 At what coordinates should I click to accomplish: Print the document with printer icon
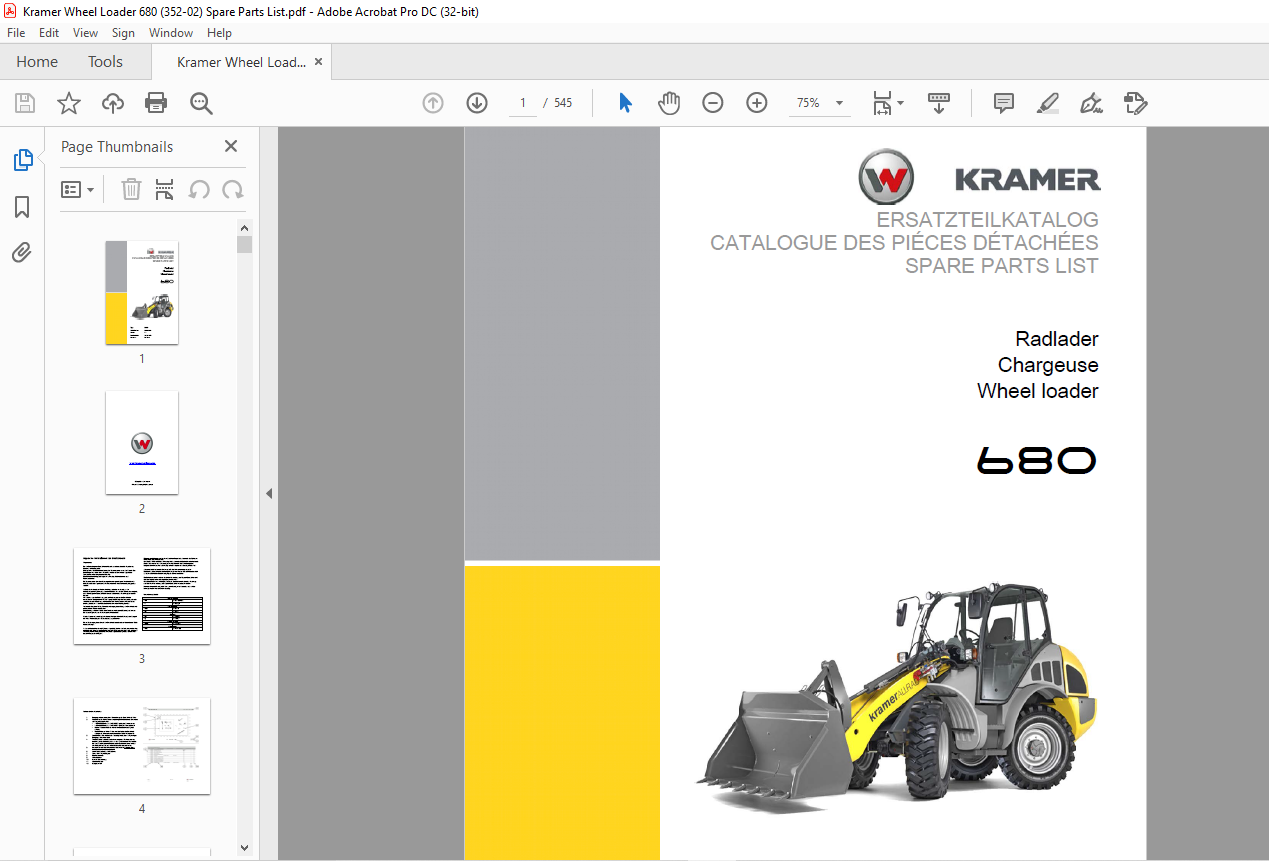156,103
